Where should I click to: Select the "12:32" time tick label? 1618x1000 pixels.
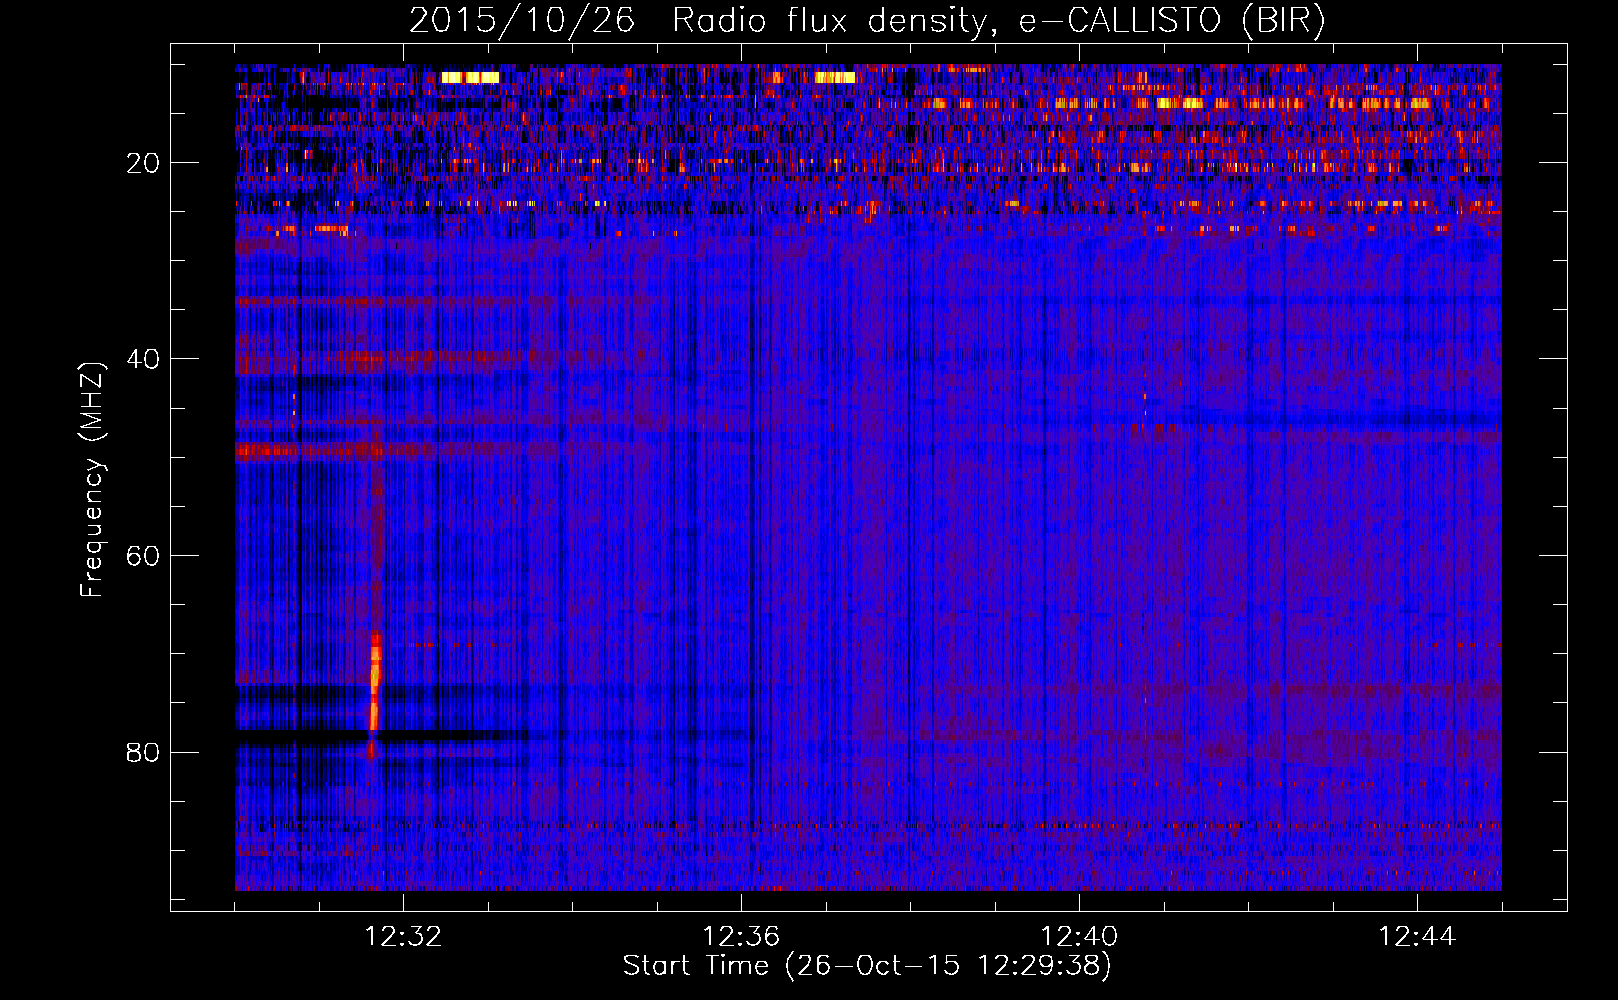pos(403,936)
